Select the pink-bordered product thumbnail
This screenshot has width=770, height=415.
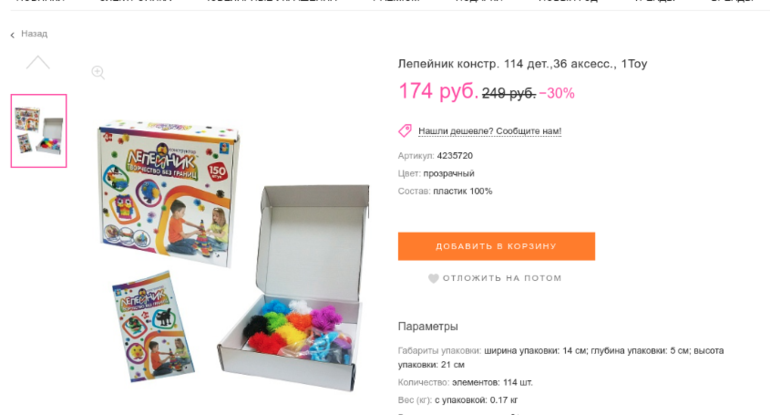[39, 131]
